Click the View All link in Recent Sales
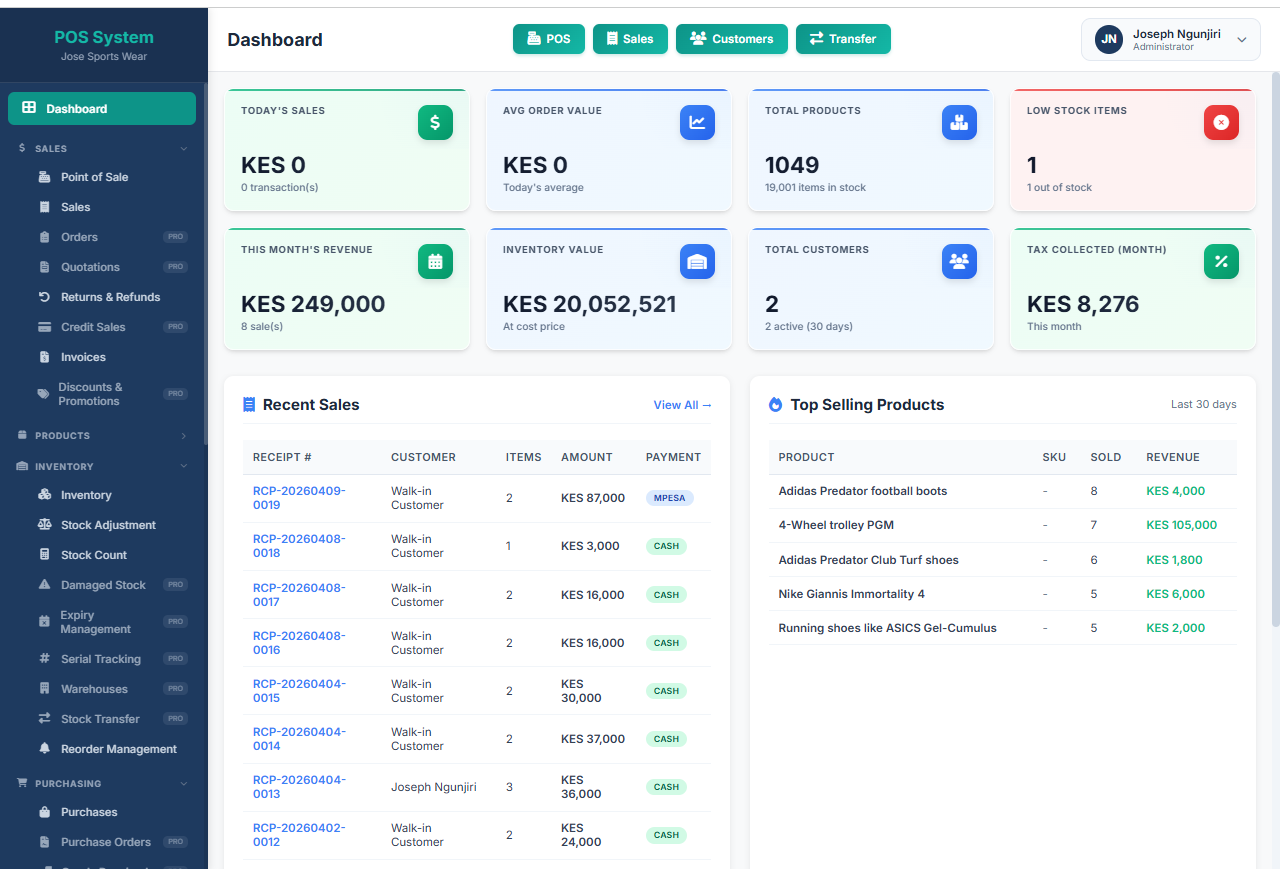Screen dimensions: 1280x869 click(x=682, y=404)
